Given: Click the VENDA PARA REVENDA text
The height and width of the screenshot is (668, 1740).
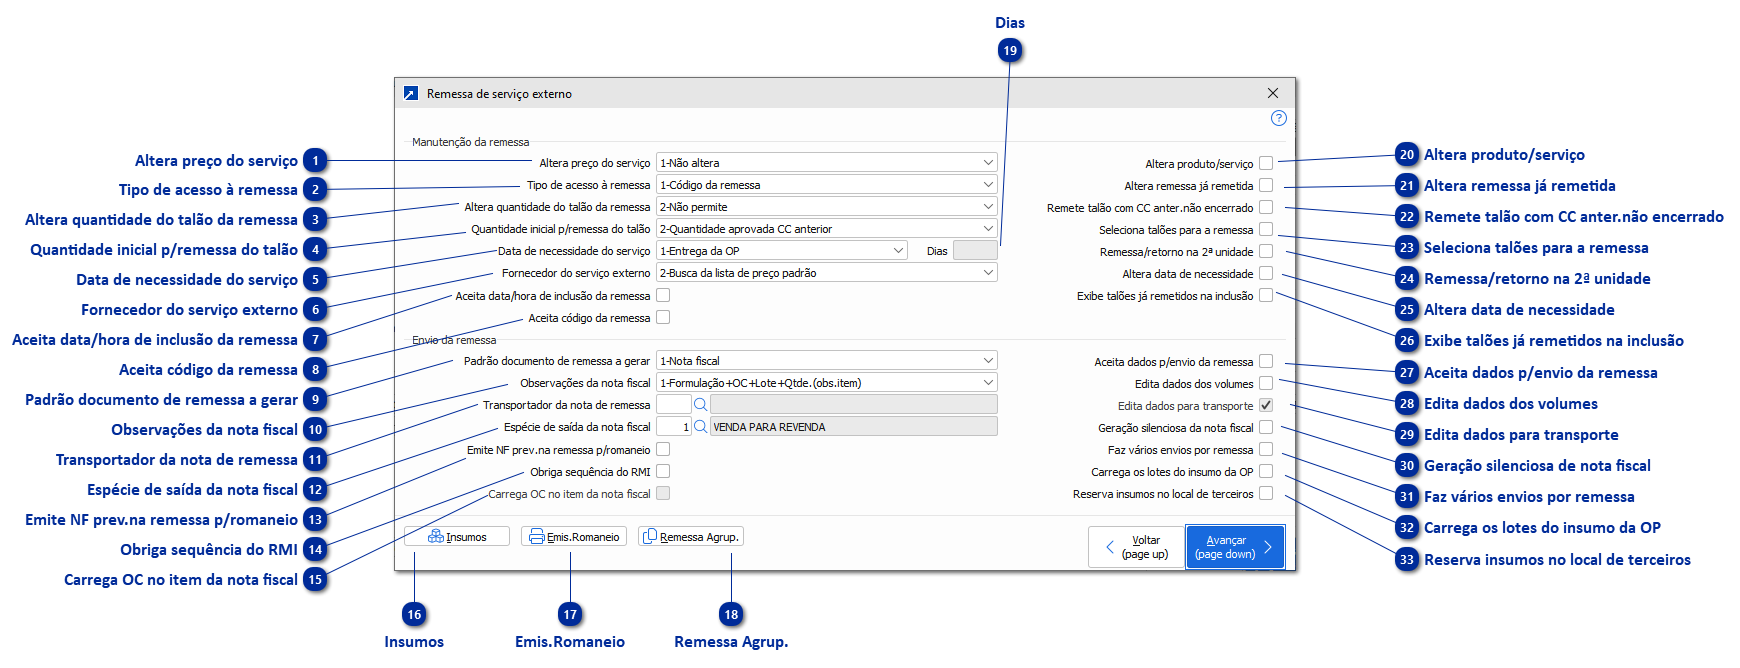Looking at the screenshot, I should (x=769, y=427).
